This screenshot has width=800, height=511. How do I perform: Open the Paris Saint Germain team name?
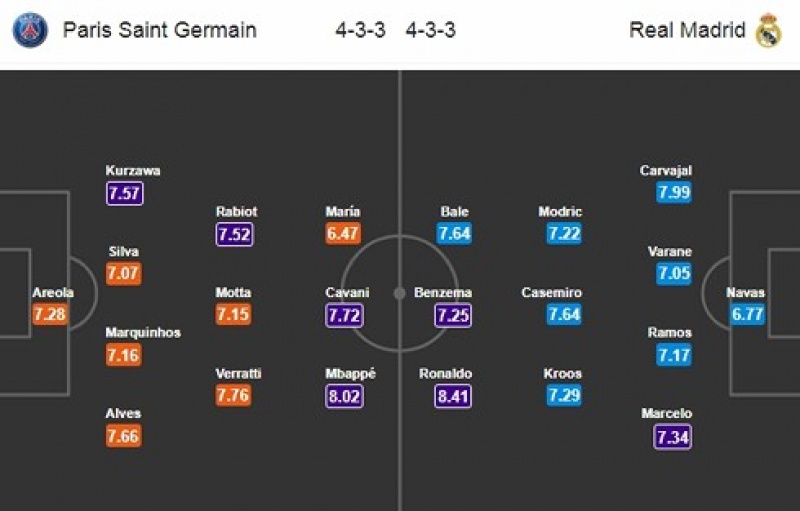tap(160, 30)
